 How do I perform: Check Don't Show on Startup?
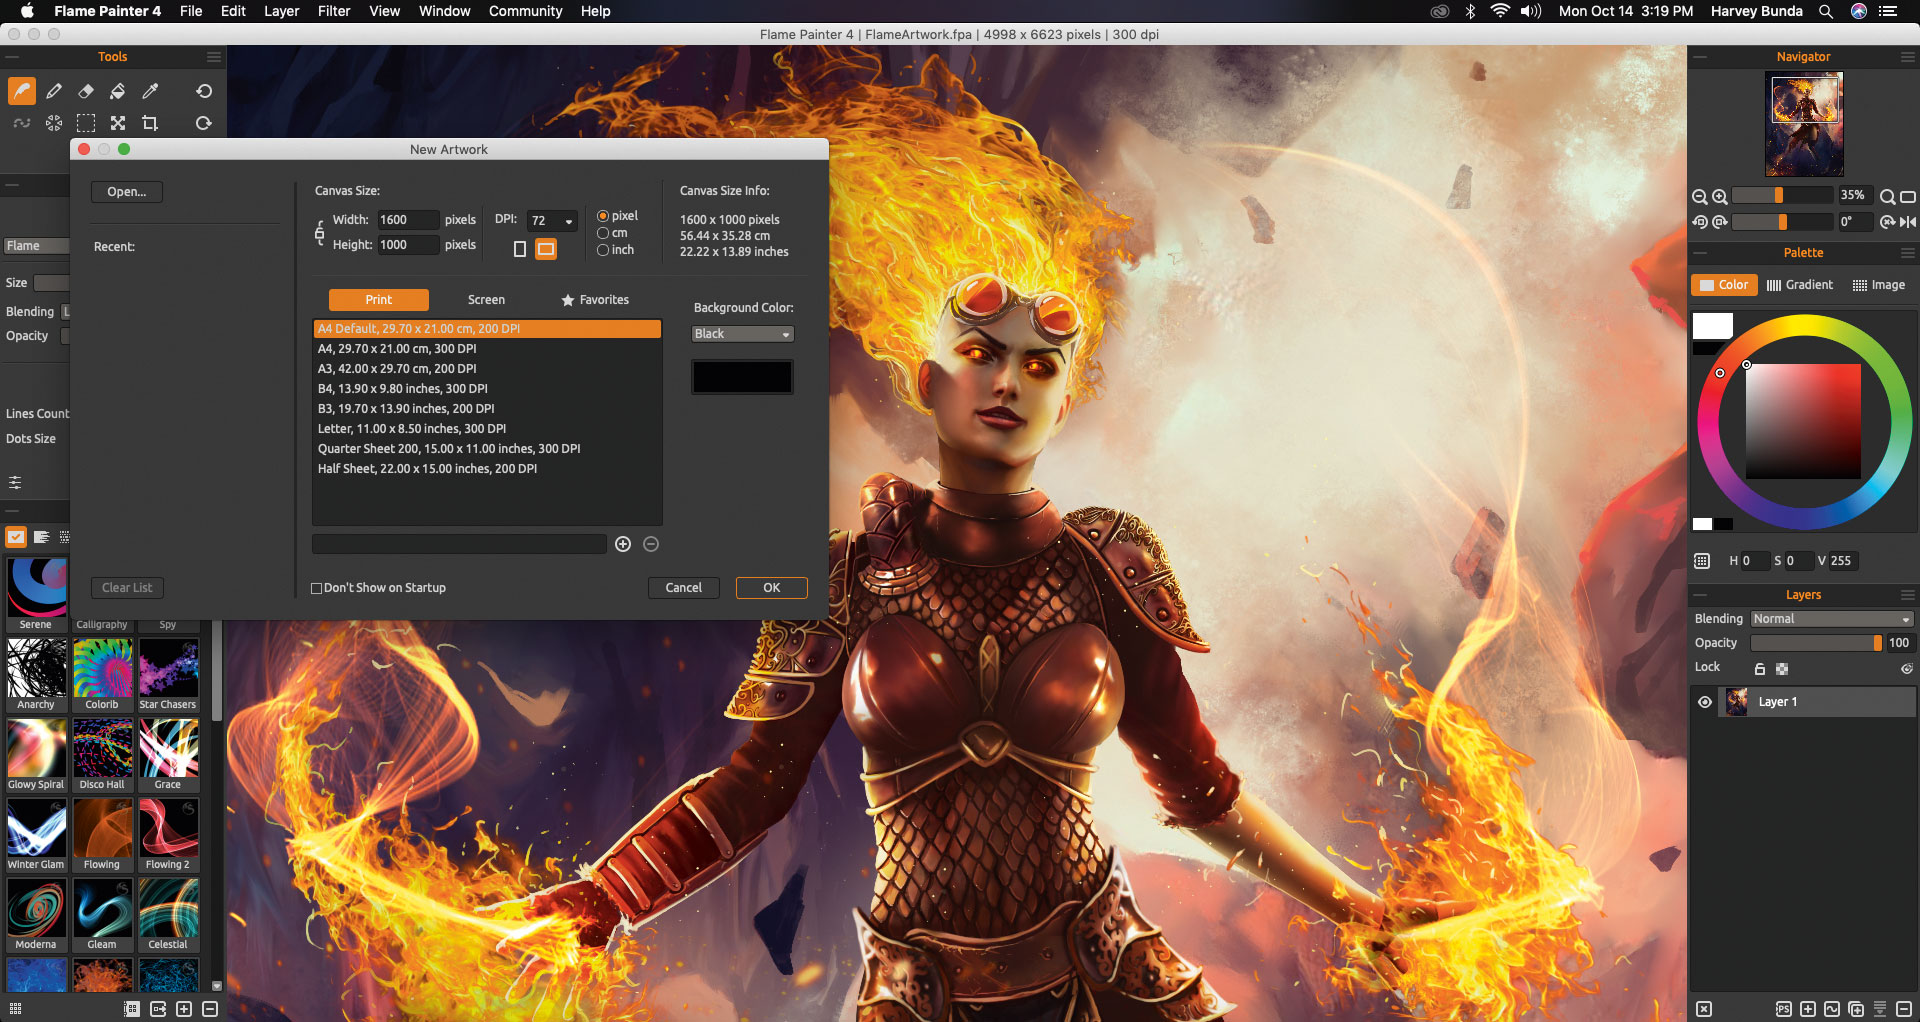[x=316, y=588]
